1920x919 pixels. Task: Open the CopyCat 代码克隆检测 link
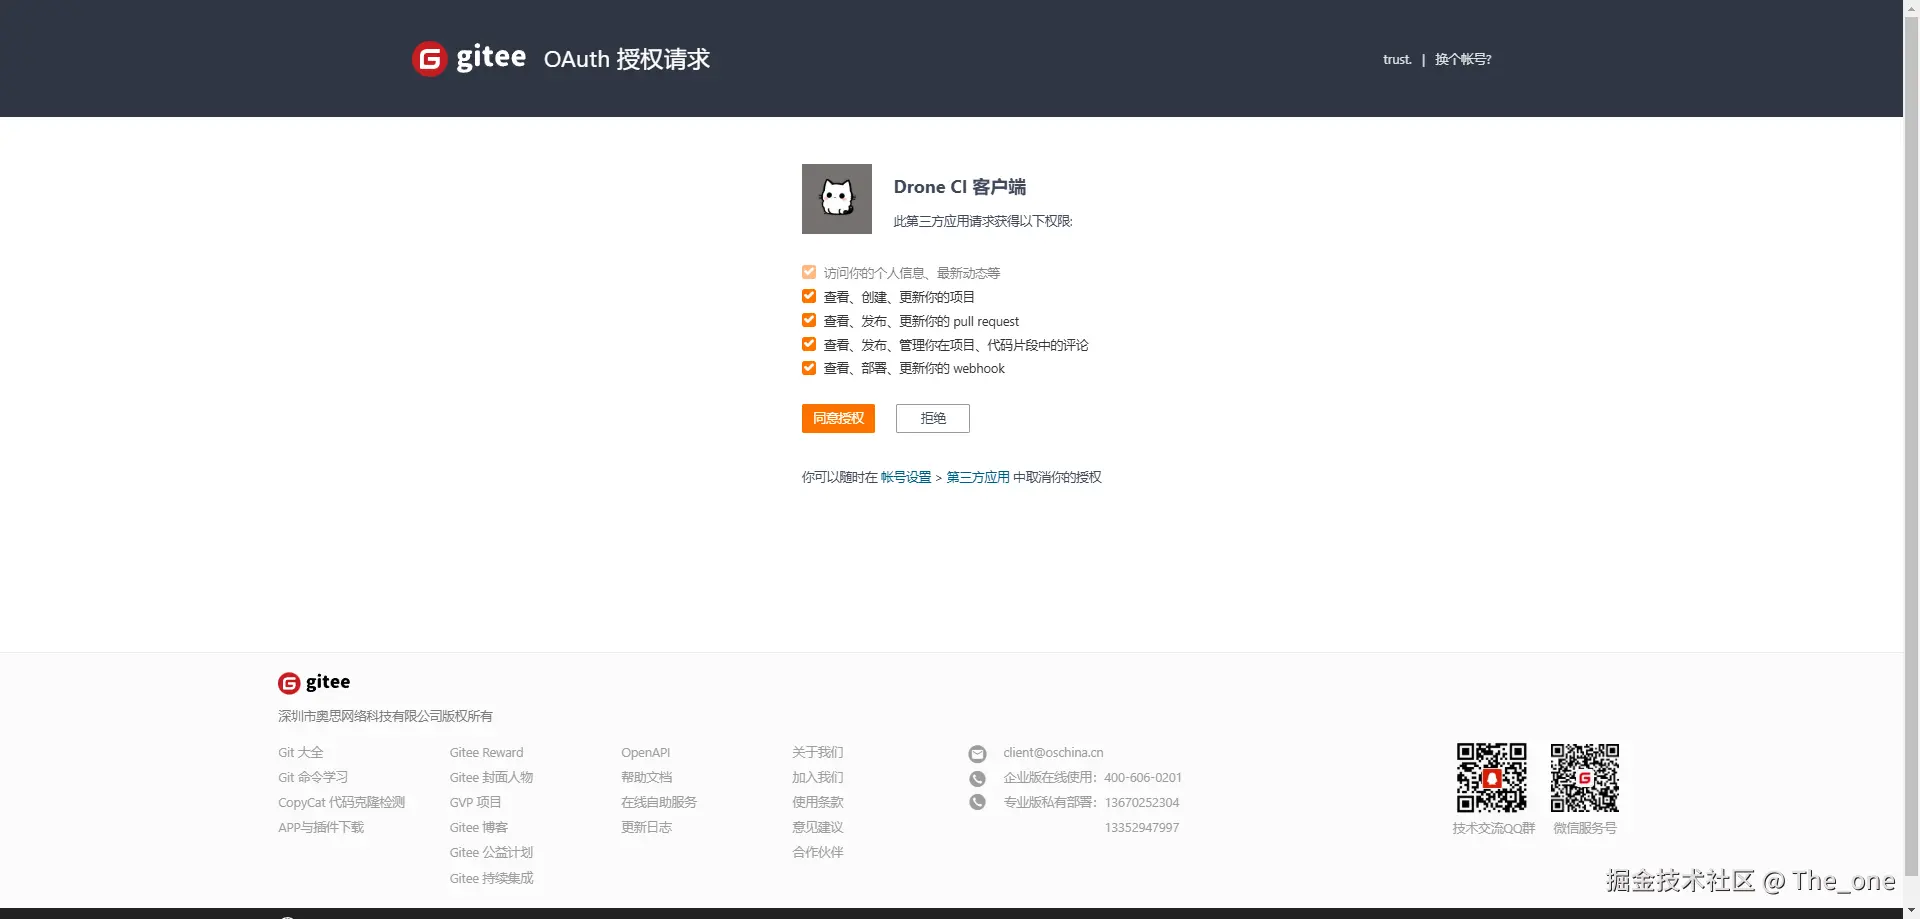click(342, 803)
